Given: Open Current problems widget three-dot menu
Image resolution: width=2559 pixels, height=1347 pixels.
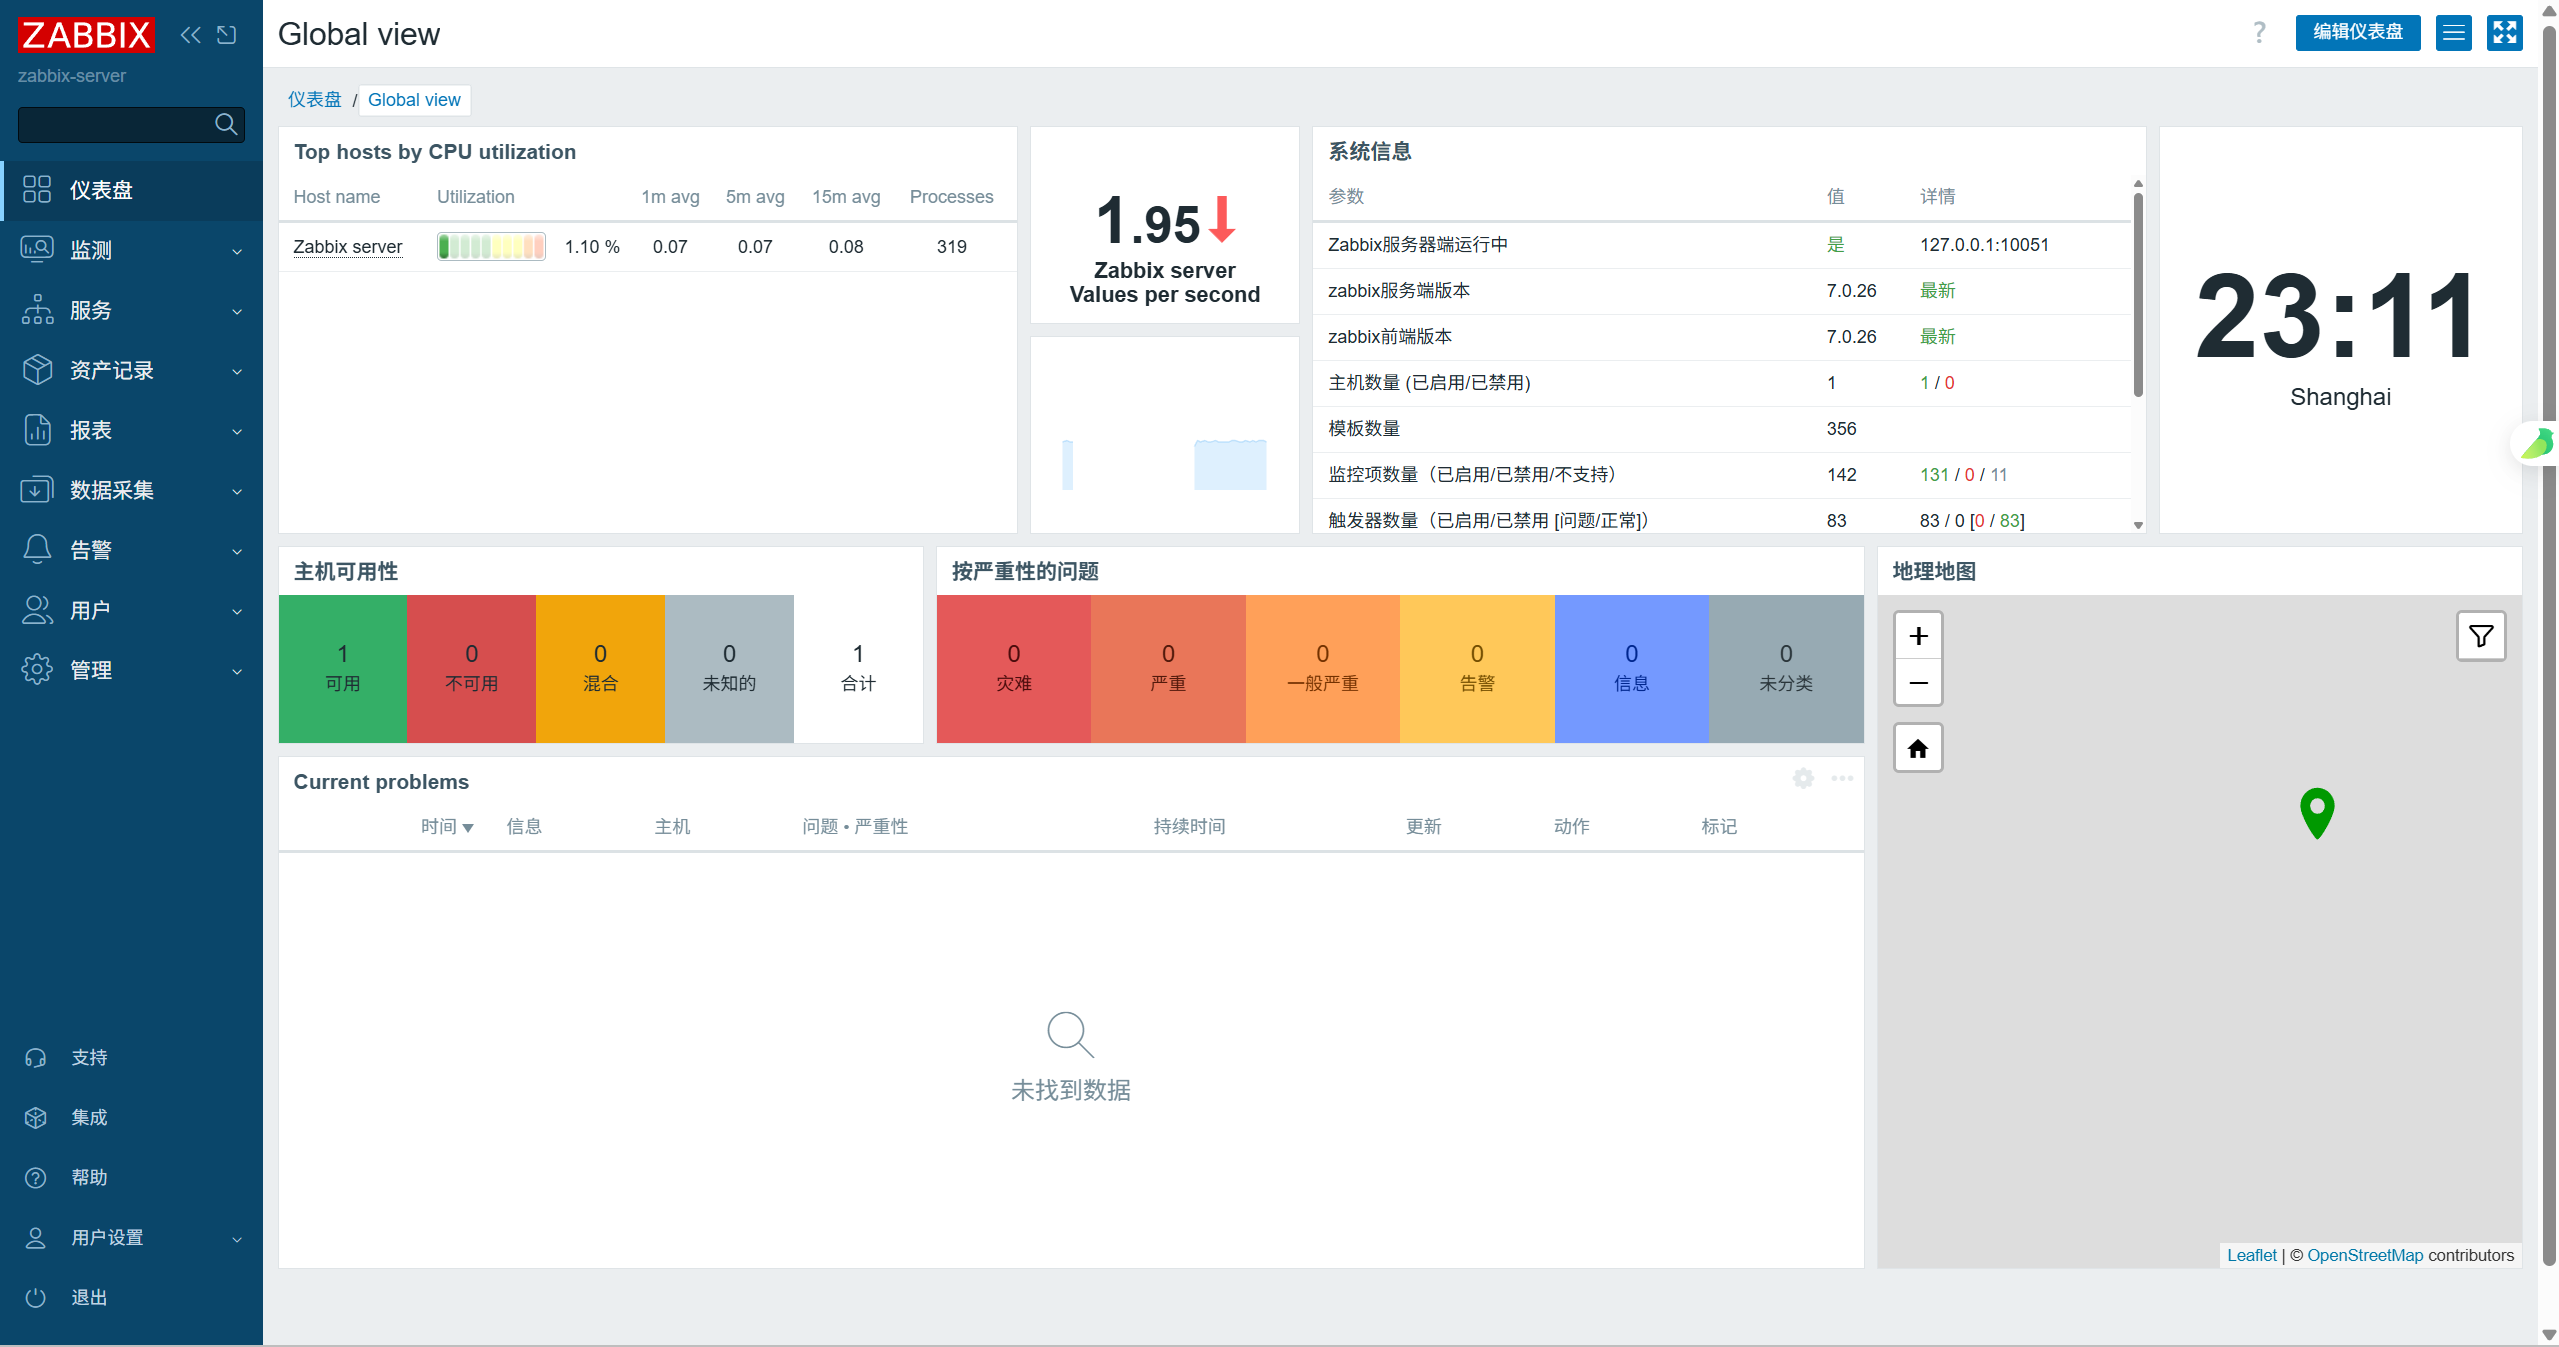Looking at the screenshot, I should 1842,778.
